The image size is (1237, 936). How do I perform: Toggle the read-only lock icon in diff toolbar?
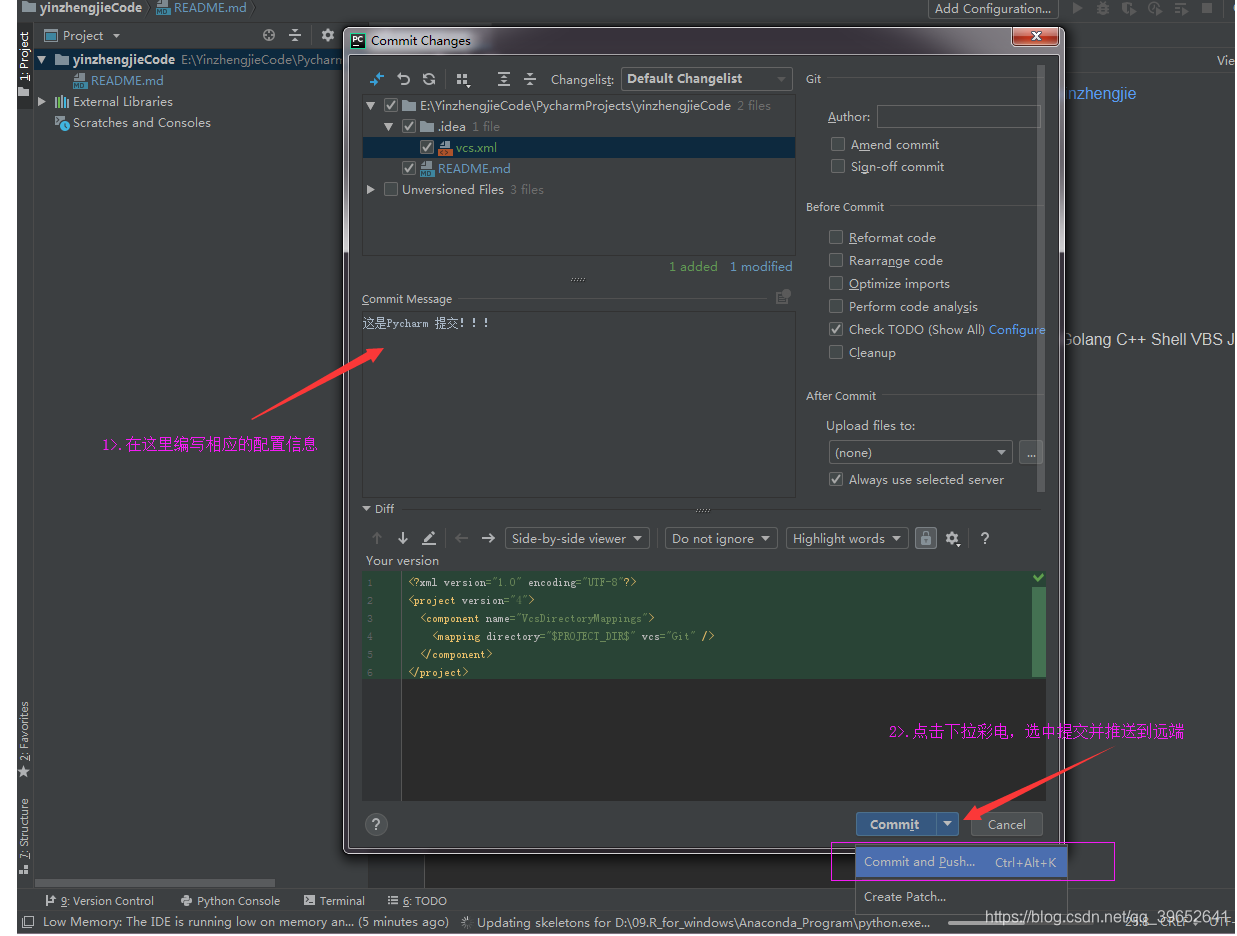[925, 538]
